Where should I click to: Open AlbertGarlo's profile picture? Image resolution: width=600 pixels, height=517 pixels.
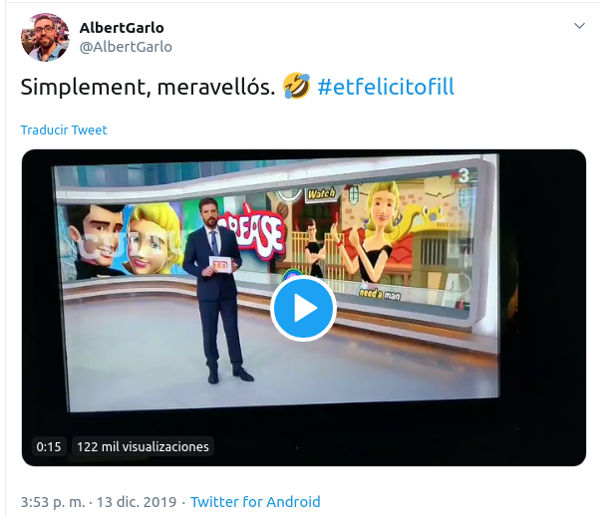pyautogui.click(x=45, y=37)
